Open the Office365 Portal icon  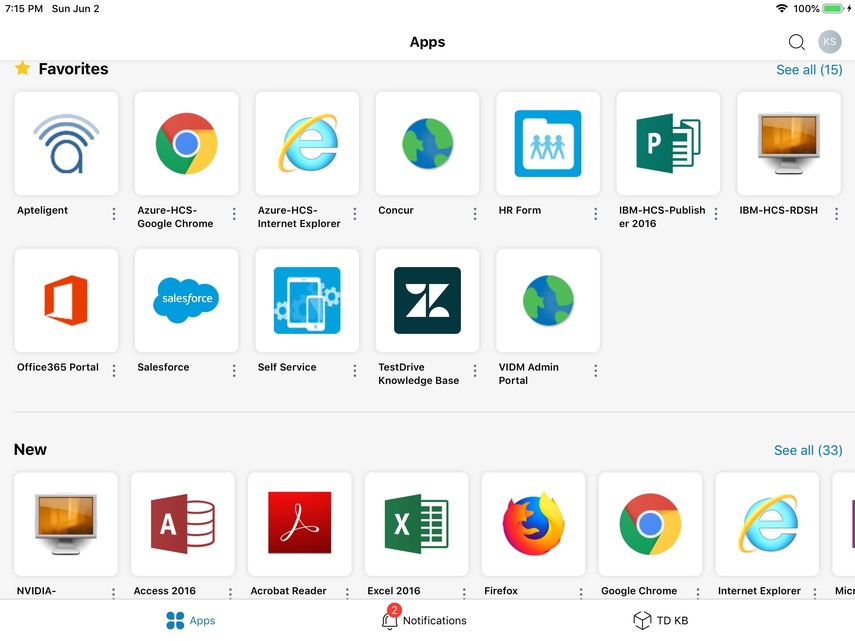pos(66,300)
